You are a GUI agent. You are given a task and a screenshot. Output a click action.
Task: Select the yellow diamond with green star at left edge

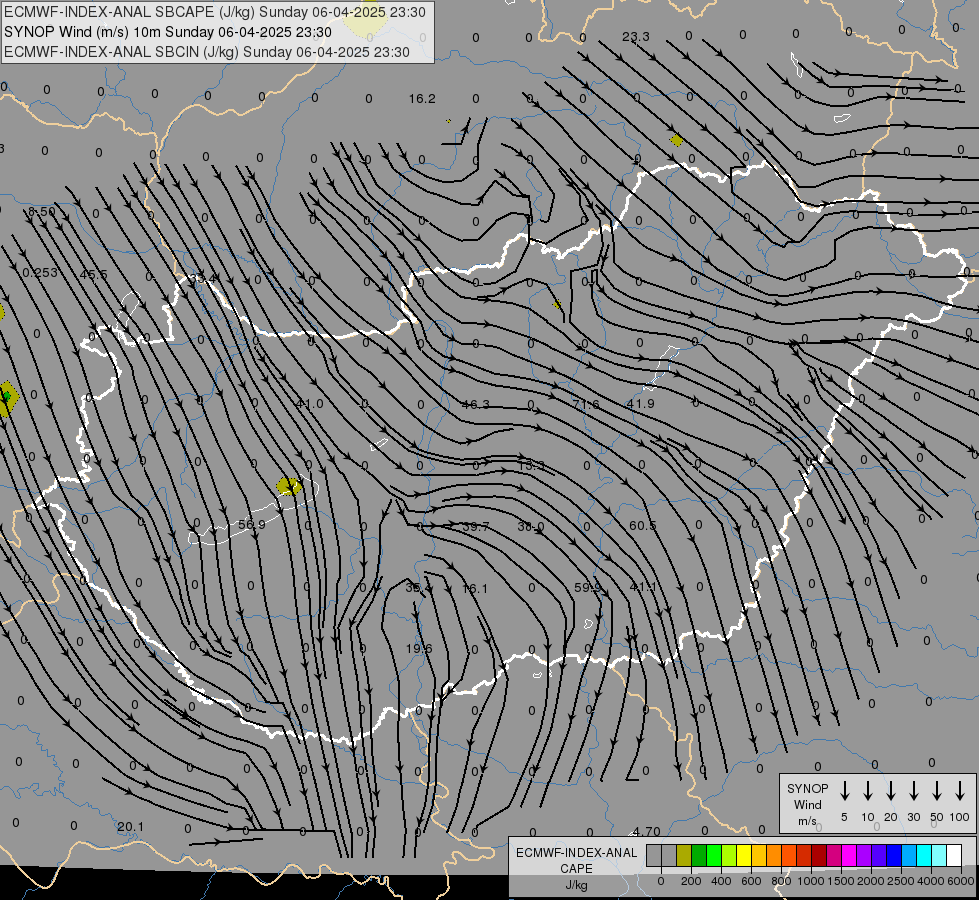click(x=7, y=398)
